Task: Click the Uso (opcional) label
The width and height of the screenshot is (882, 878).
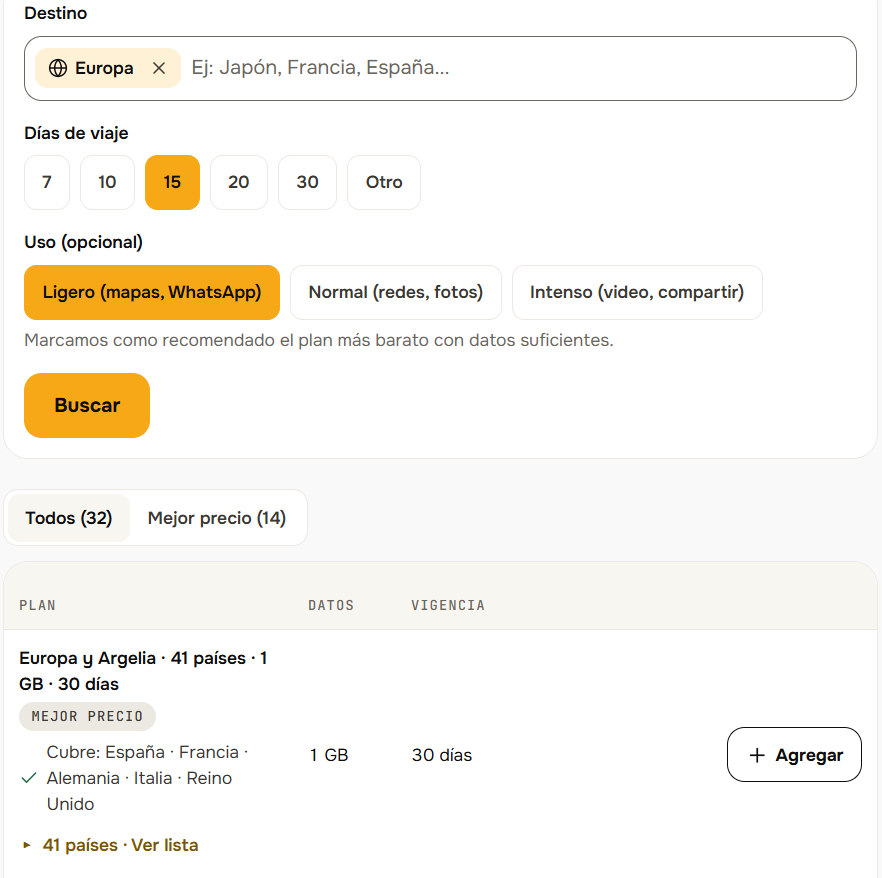Action: (83, 242)
